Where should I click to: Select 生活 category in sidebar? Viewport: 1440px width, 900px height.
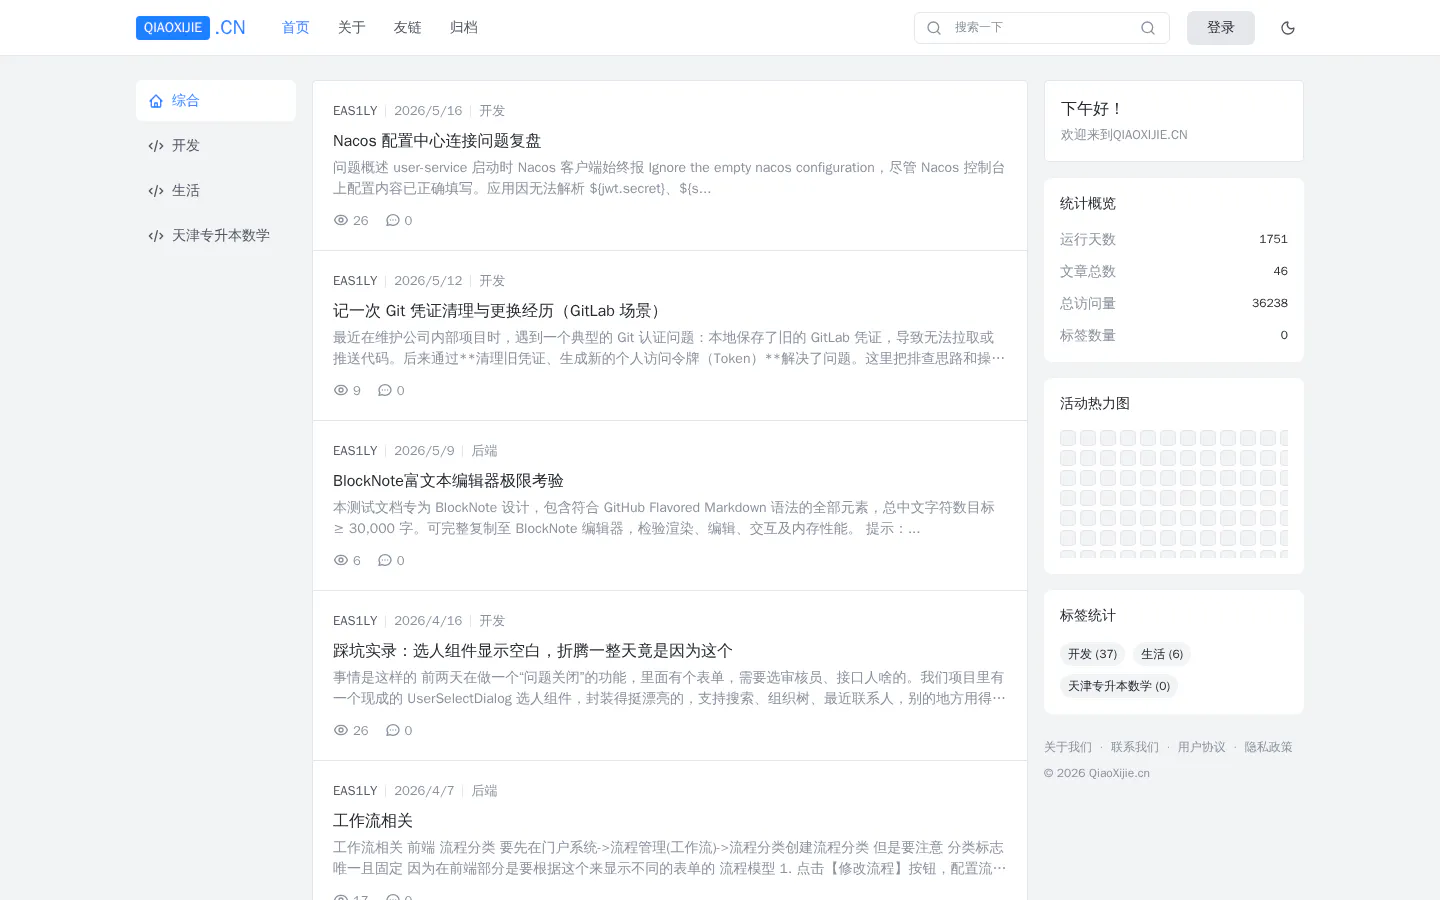pos(216,191)
